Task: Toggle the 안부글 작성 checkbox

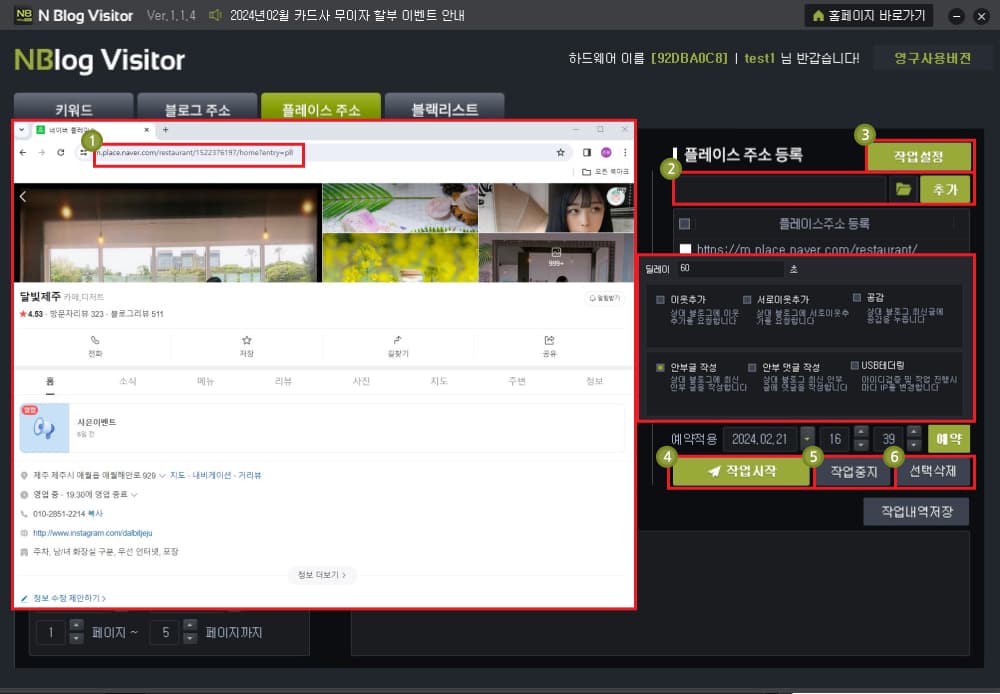Action: 660,367
